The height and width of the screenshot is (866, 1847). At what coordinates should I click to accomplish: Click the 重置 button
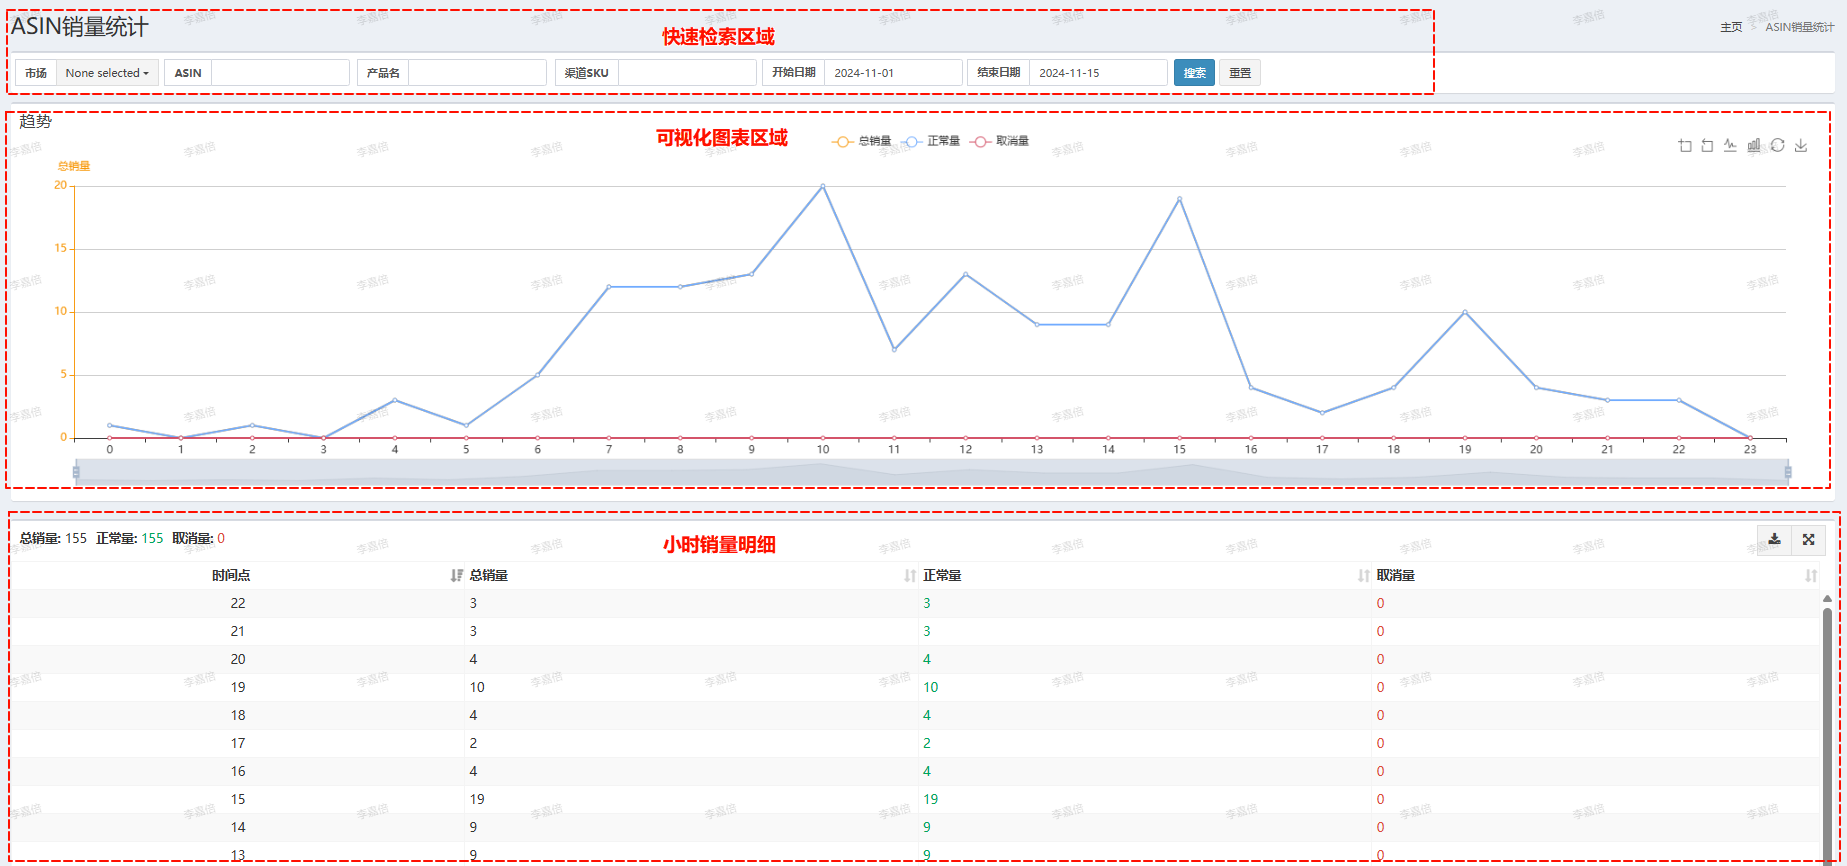coord(1240,73)
